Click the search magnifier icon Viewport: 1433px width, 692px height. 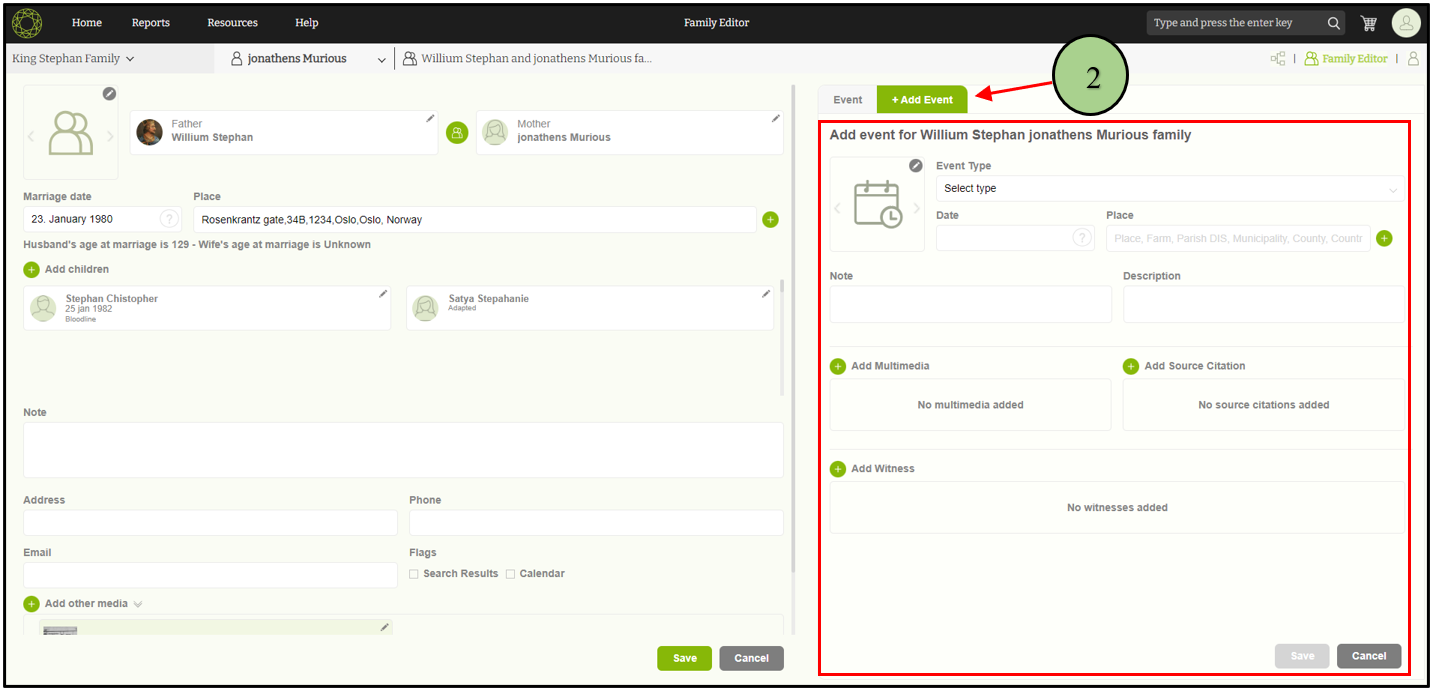pyautogui.click(x=1333, y=23)
